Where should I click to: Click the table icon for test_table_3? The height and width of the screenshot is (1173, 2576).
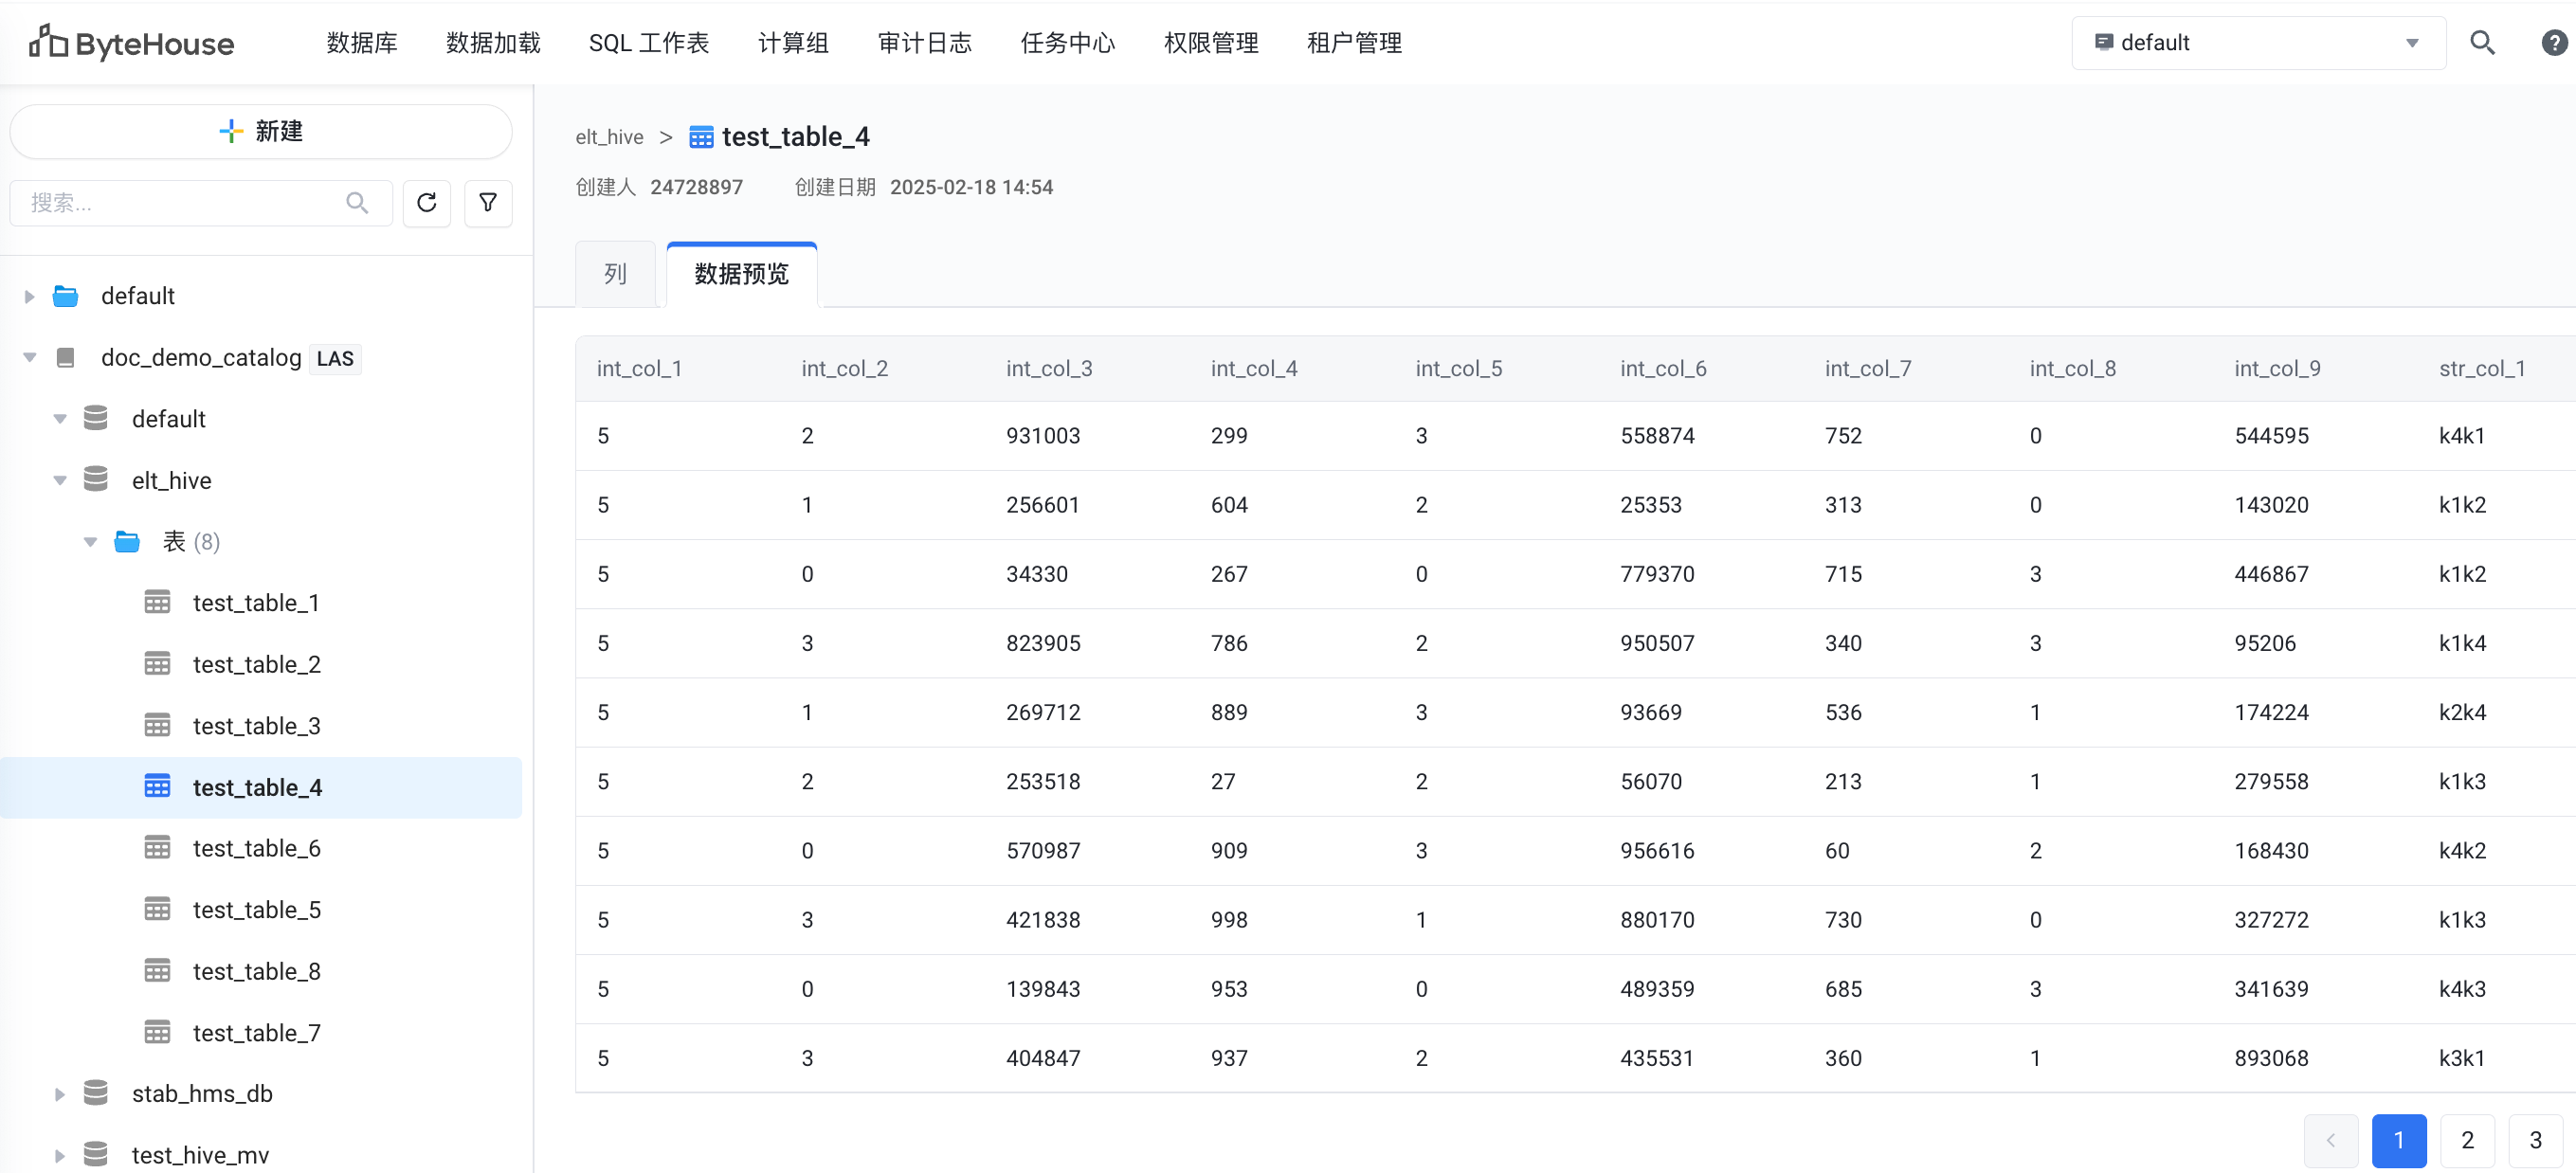tap(157, 726)
